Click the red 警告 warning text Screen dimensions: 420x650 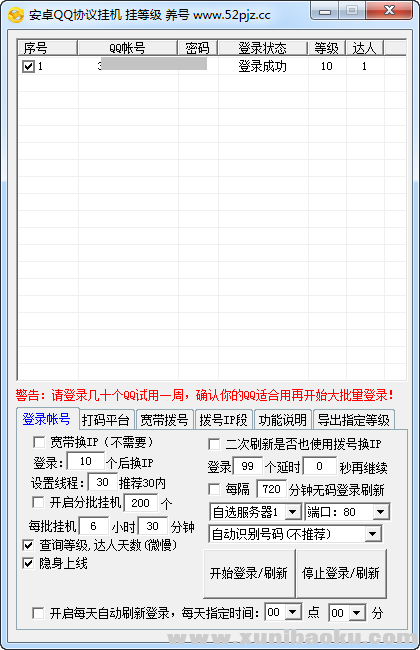click(x=204, y=395)
